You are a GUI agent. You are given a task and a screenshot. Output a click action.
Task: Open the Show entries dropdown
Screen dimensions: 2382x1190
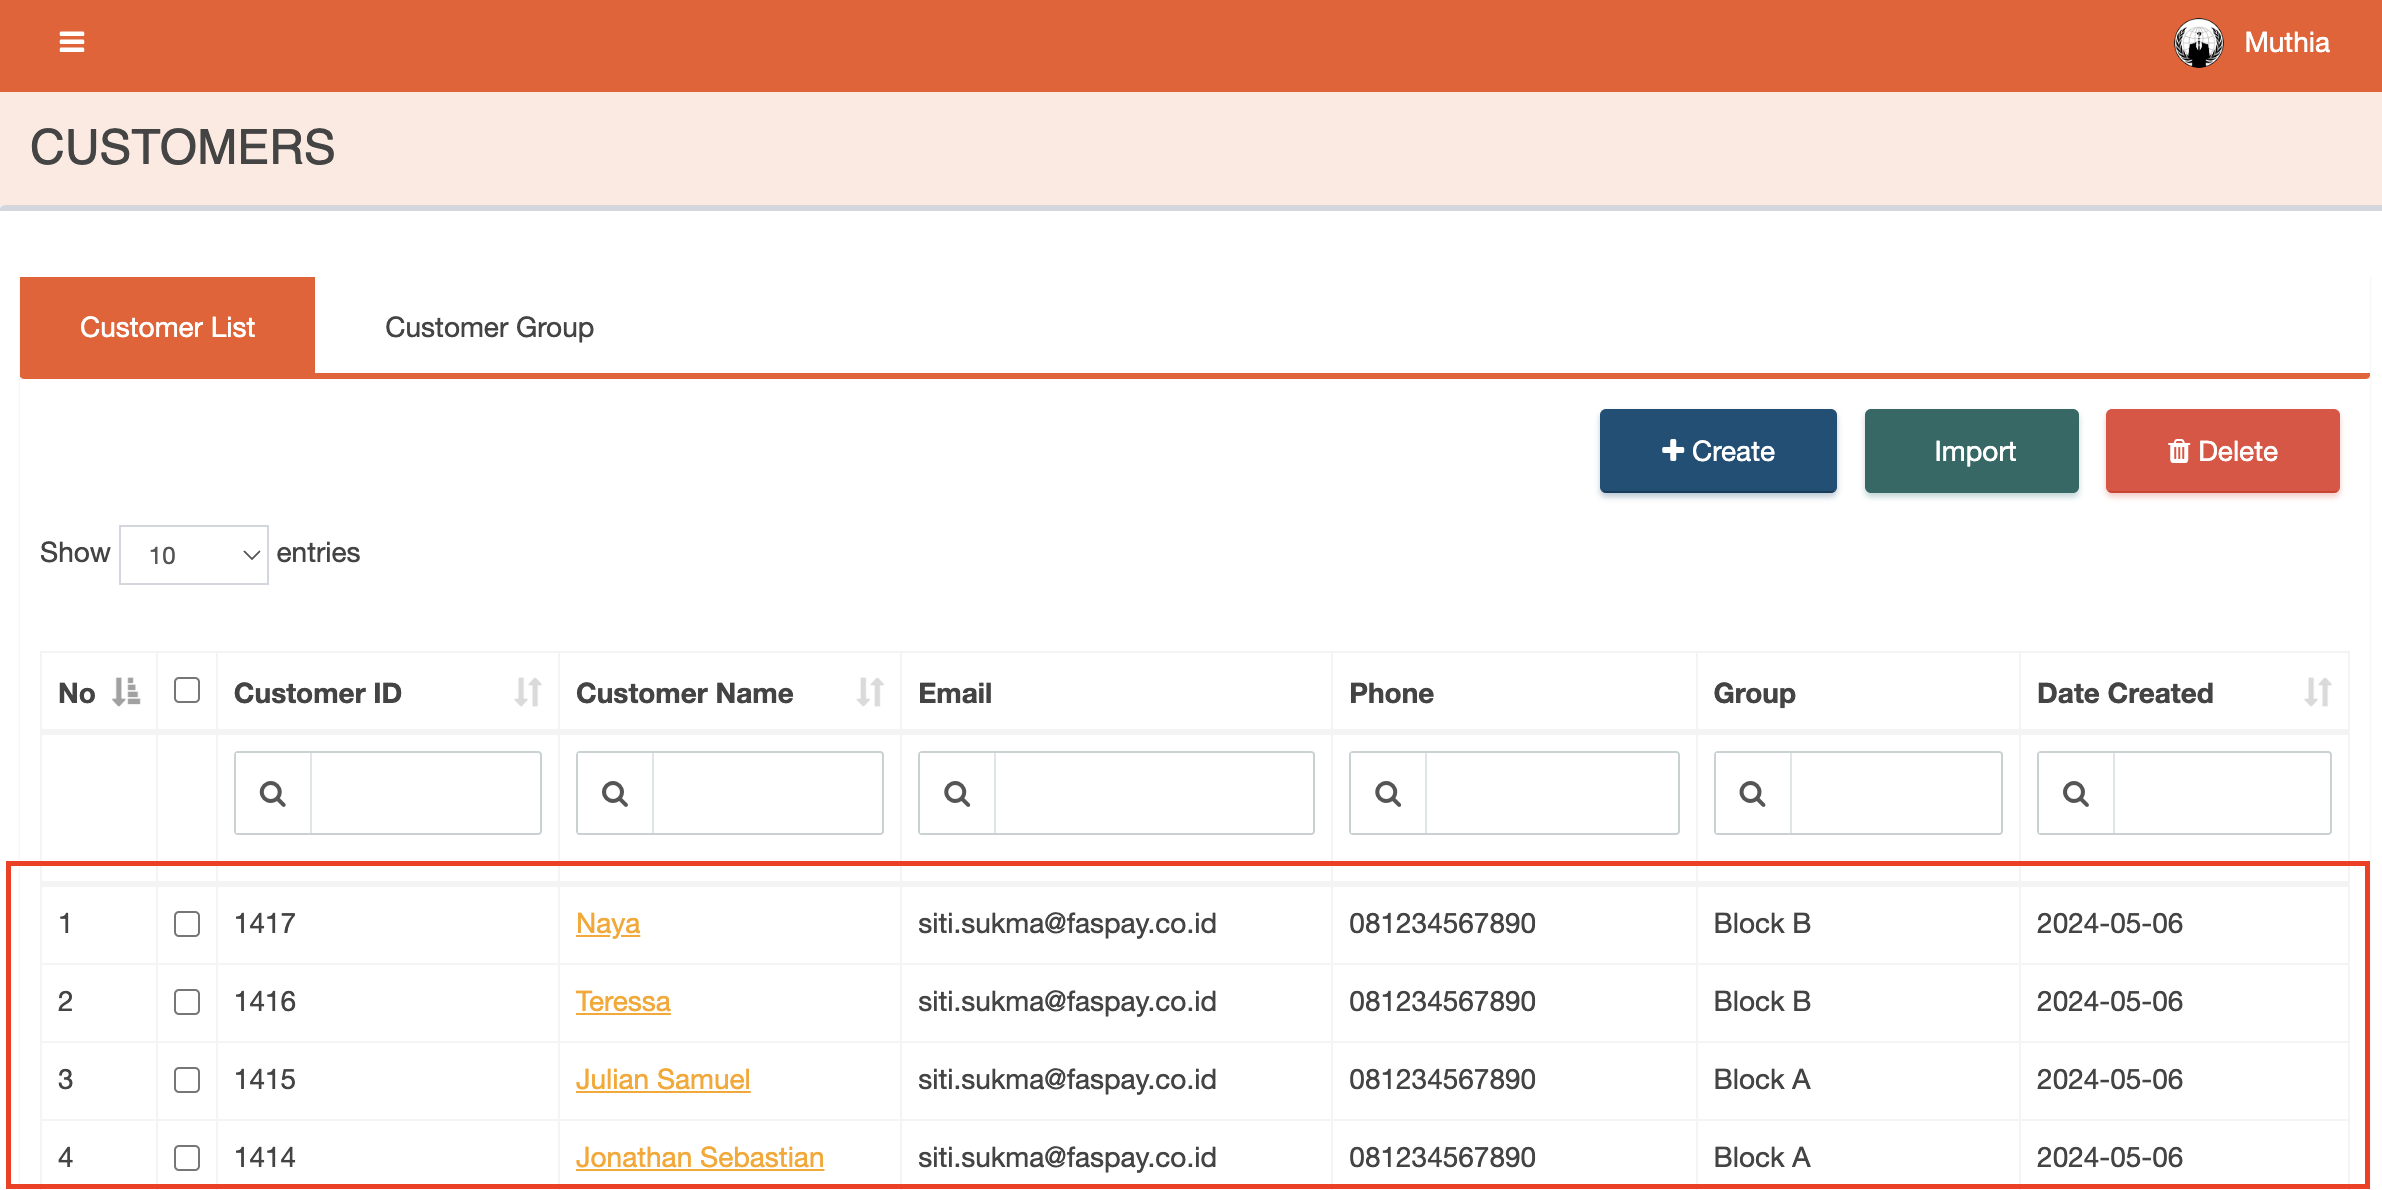tap(194, 555)
